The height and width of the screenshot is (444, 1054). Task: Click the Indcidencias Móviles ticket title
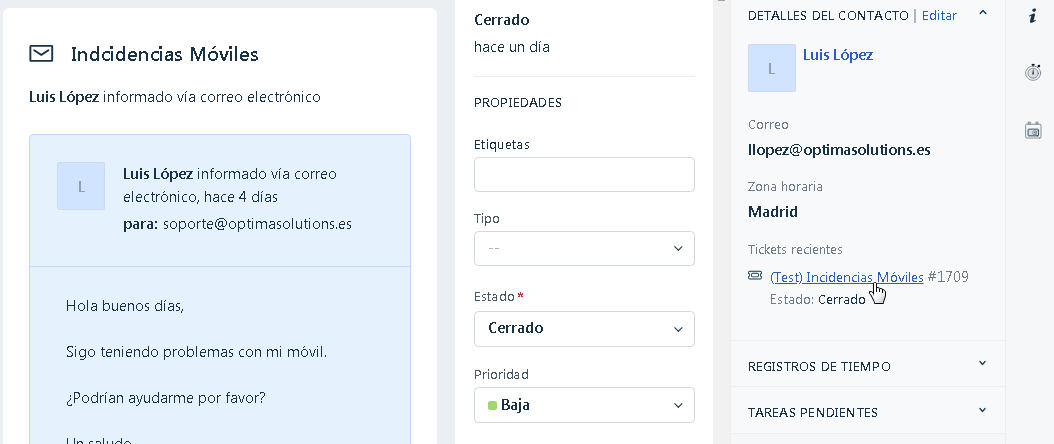point(165,54)
